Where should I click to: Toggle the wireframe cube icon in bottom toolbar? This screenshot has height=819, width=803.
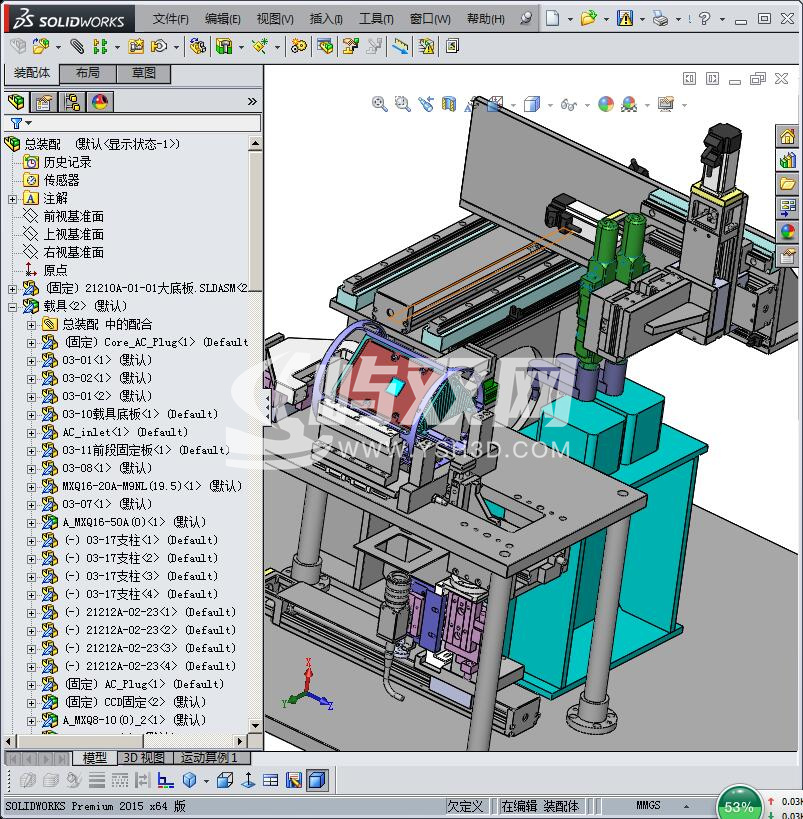pos(225,780)
